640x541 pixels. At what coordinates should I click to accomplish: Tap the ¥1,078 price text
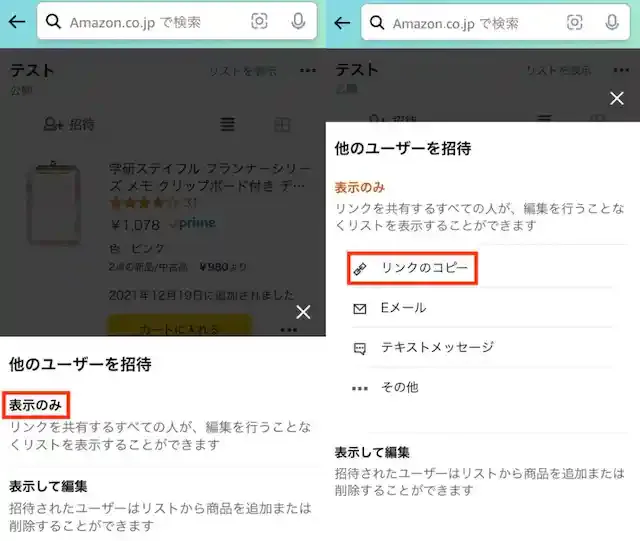[135, 225]
